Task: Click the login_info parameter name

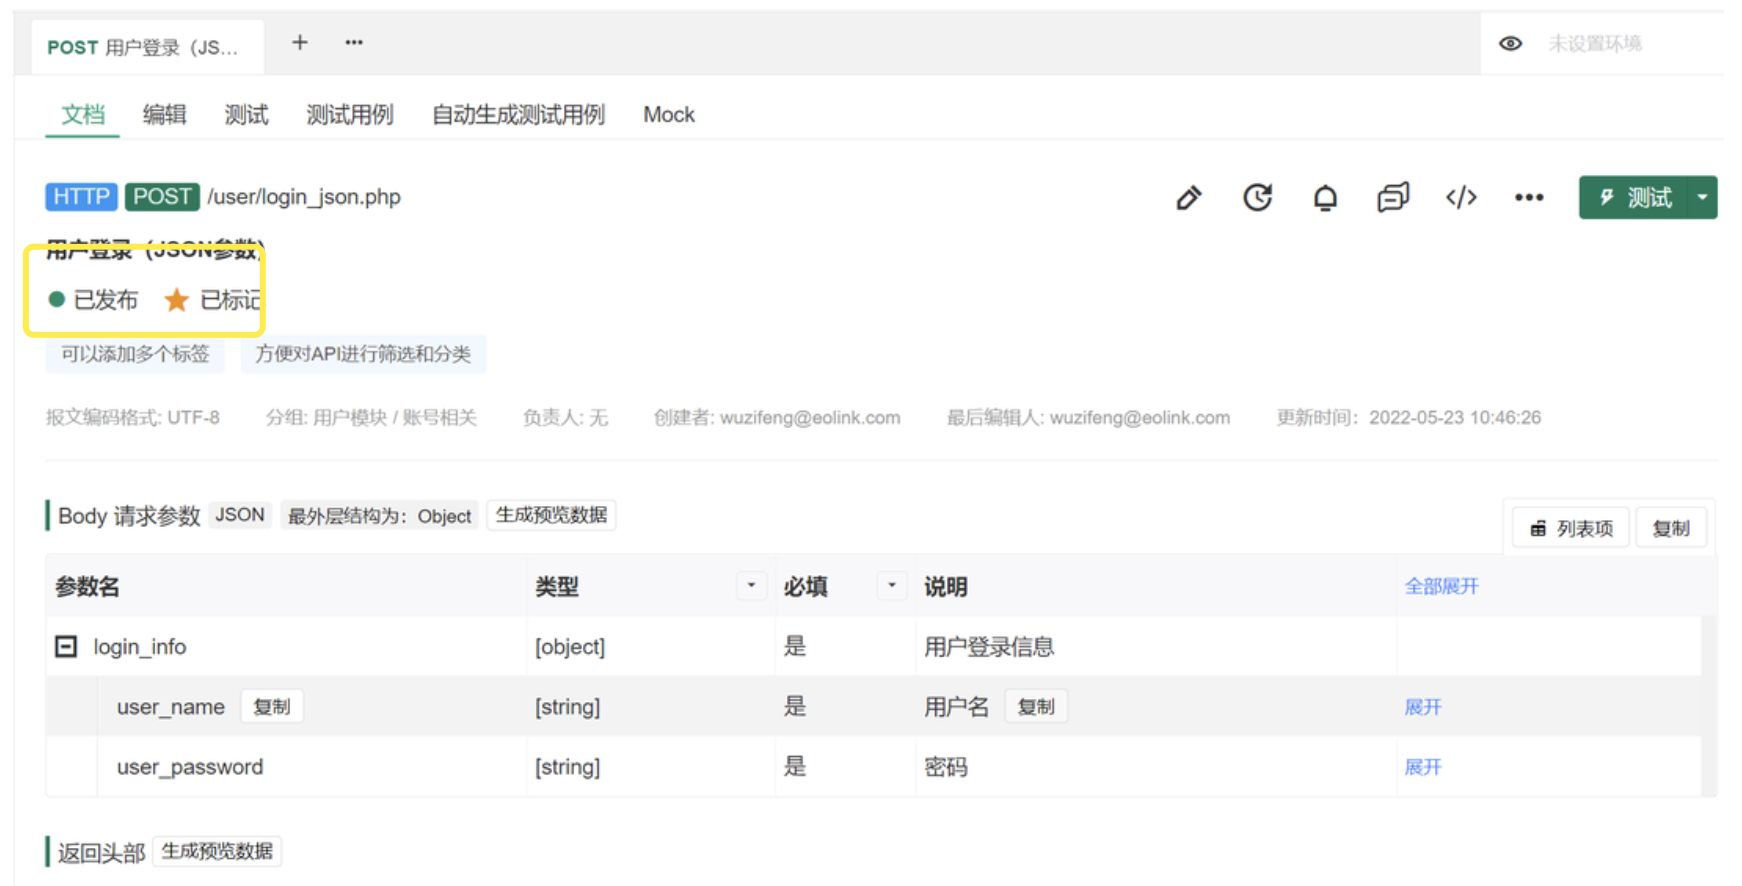Action: (140, 647)
